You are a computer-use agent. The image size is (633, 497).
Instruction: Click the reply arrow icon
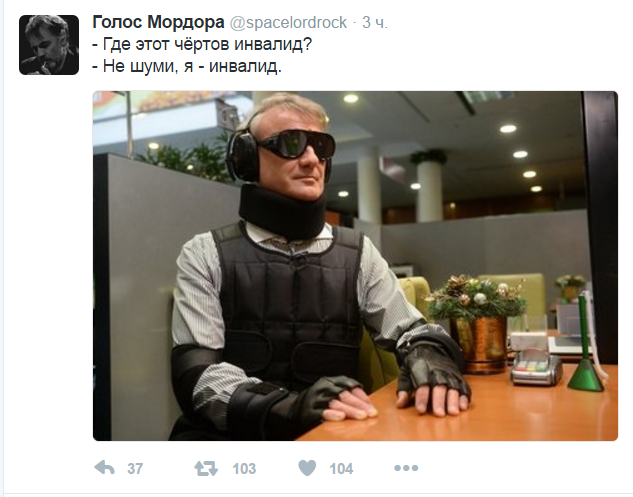(105, 468)
